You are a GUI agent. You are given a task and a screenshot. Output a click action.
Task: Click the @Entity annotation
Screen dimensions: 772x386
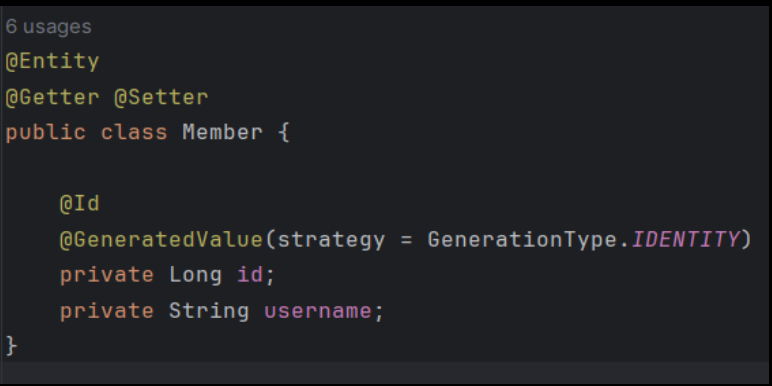[52, 62]
